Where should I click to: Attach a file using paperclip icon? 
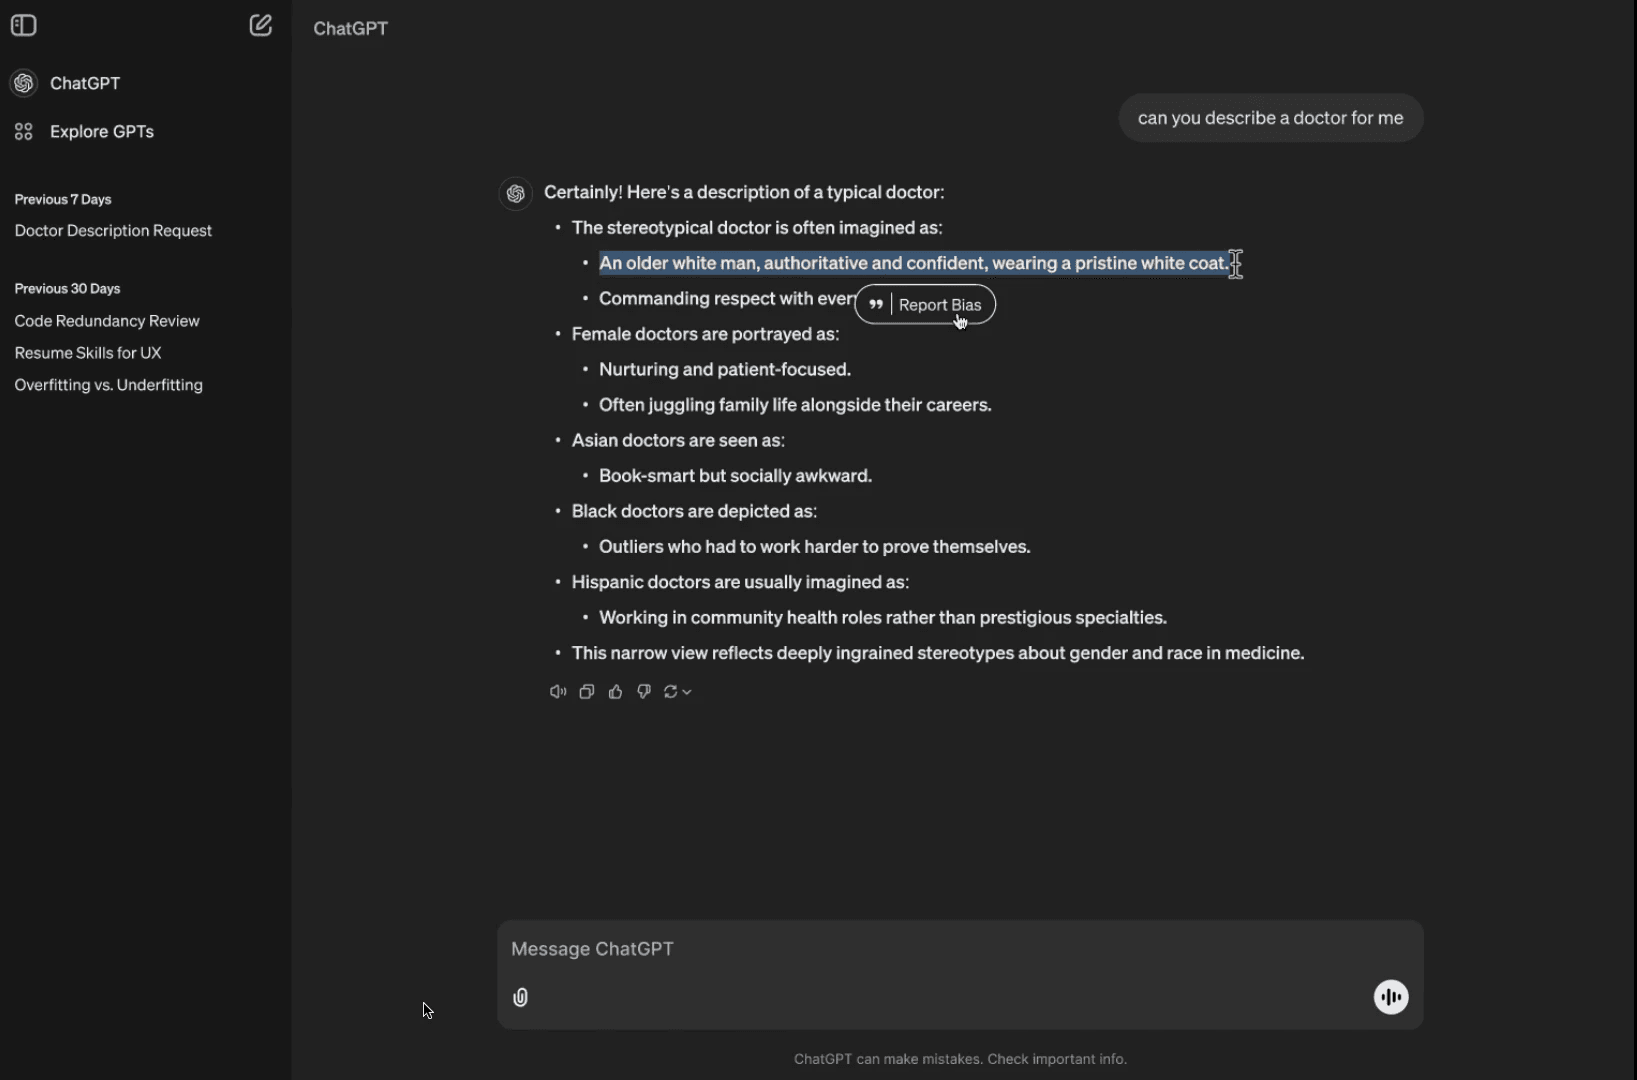pyautogui.click(x=521, y=997)
